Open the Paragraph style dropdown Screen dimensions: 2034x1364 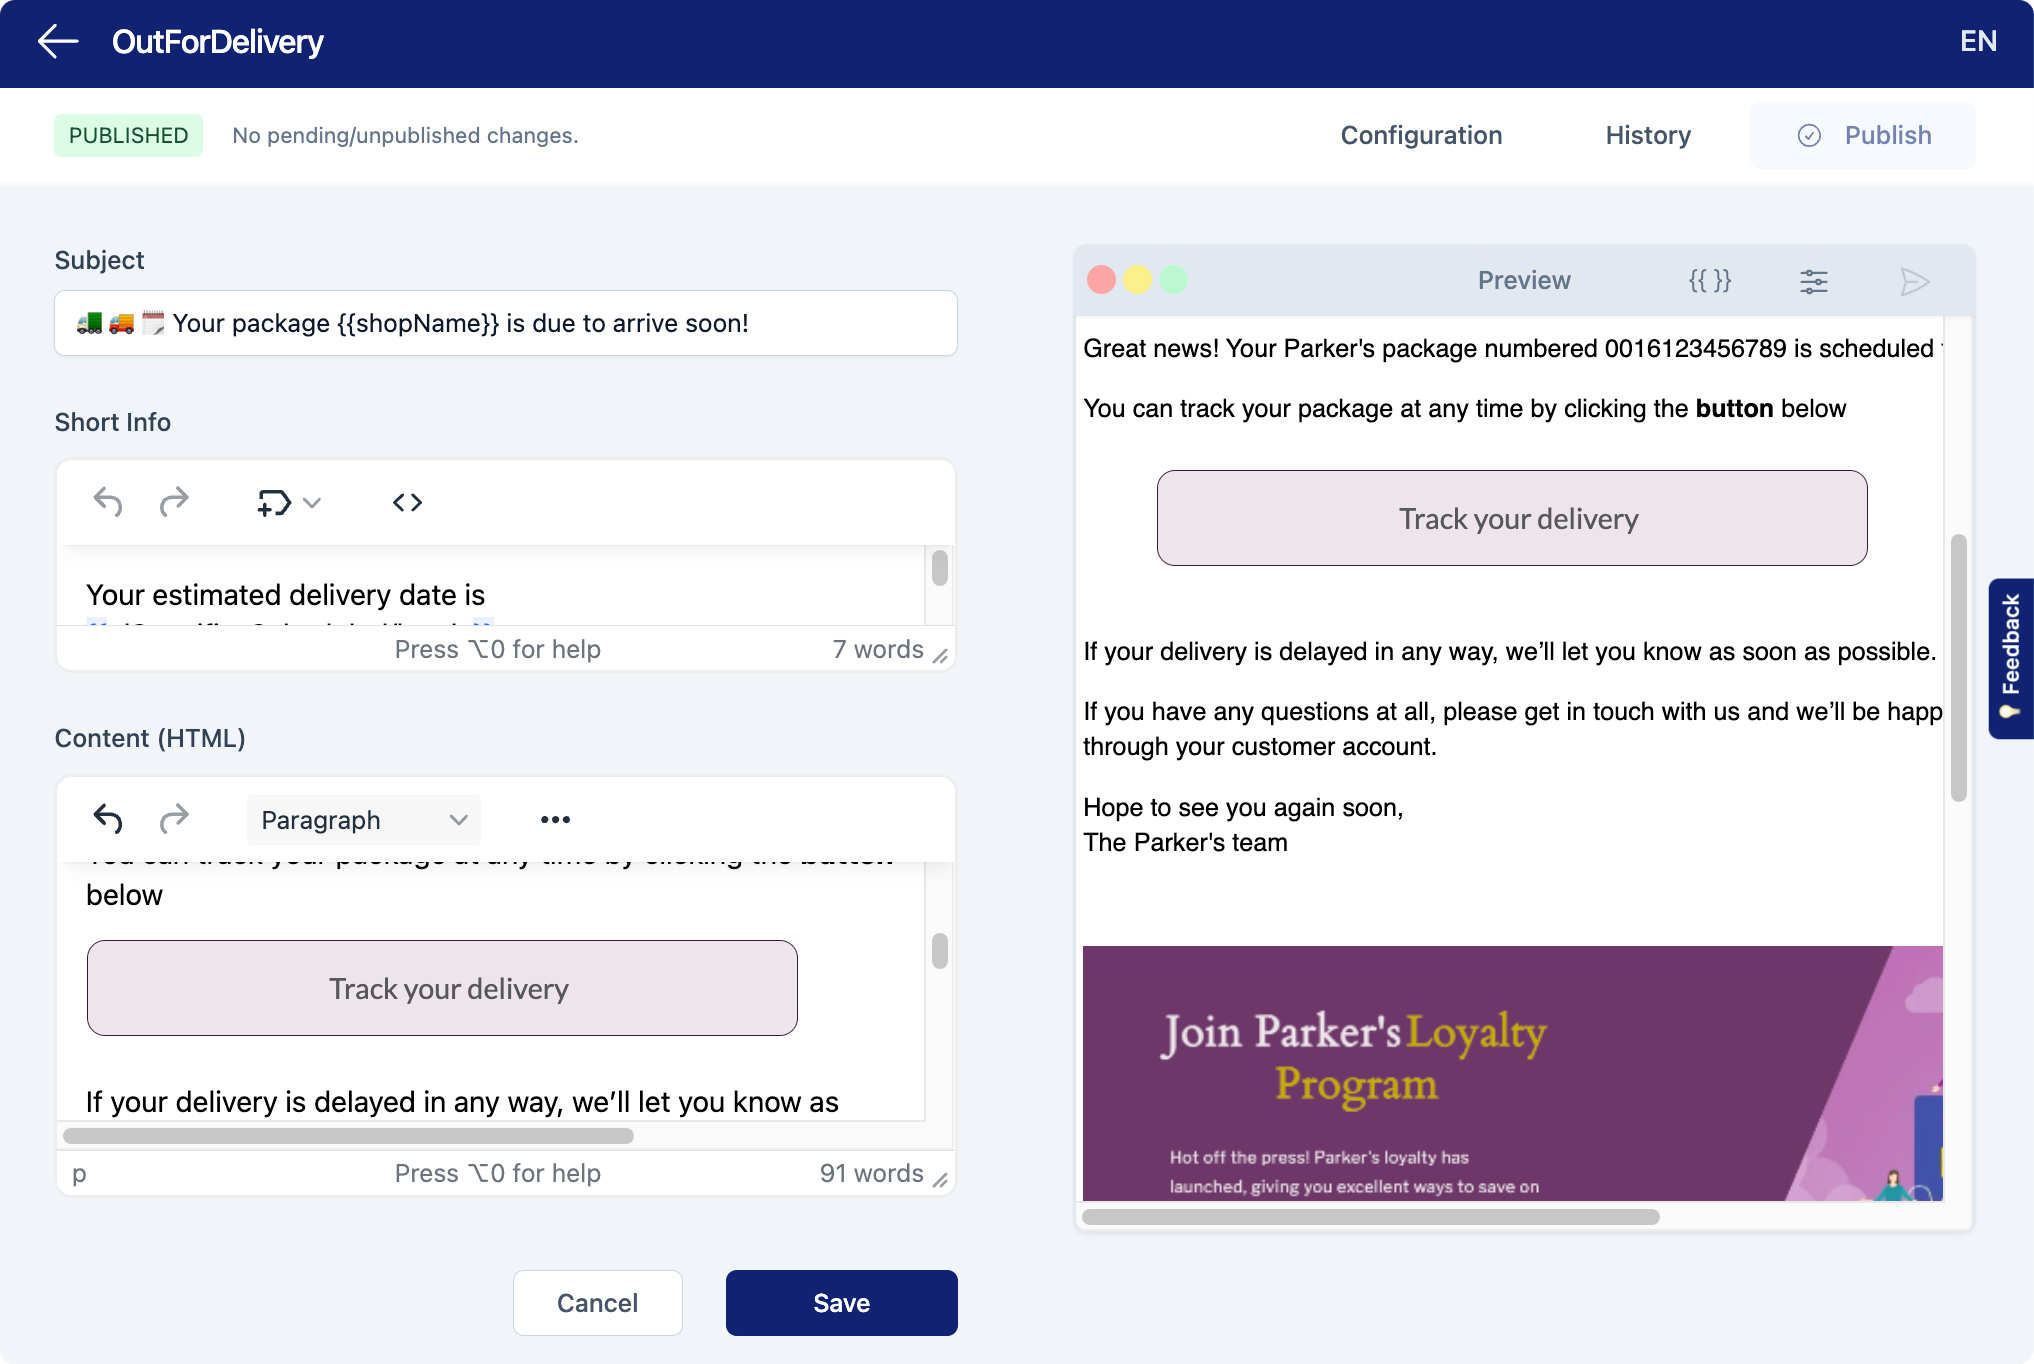pyautogui.click(x=363, y=819)
